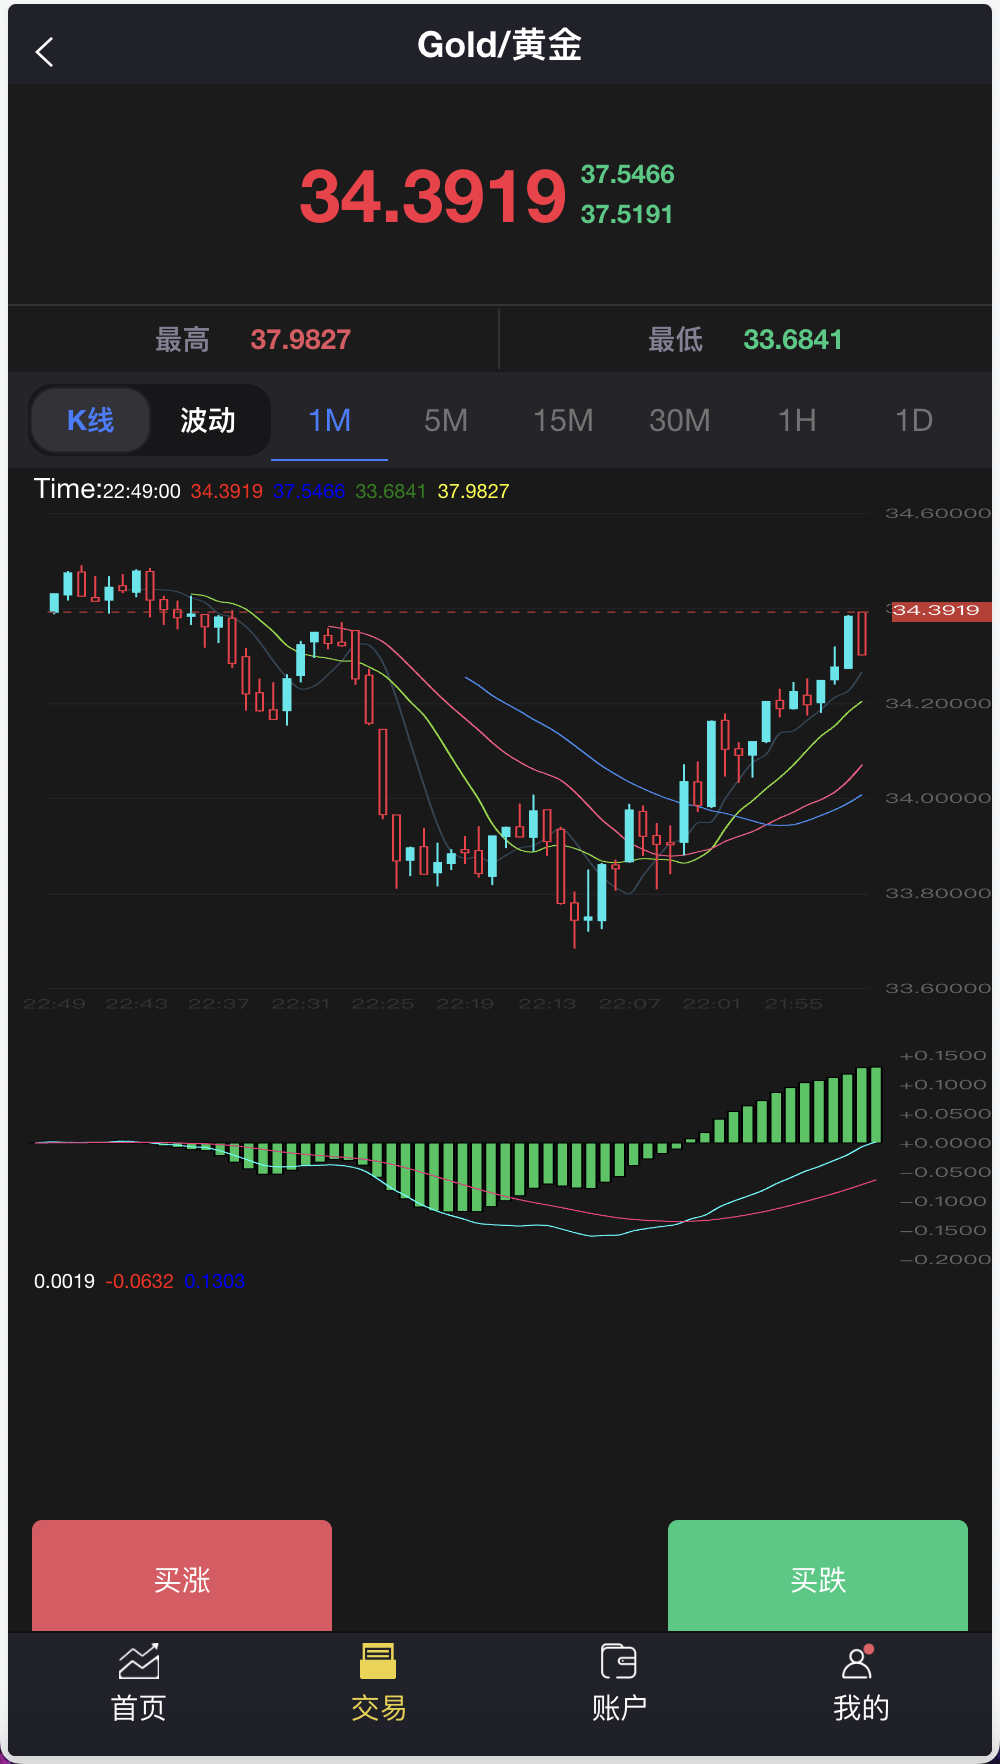The height and width of the screenshot is (1764, 1000).
Task: Tap the tallest green MACD histogram bar
Action: pyautogui.click(x=876, y=1104)
